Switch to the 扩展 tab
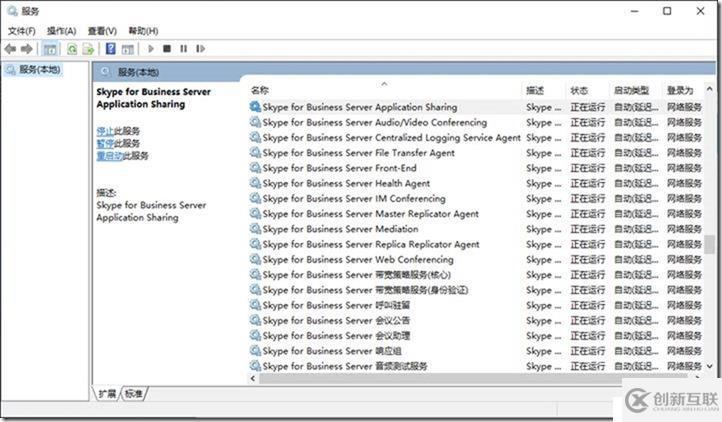The height and width of the screenshot is (422, 722). coord(107,393)
